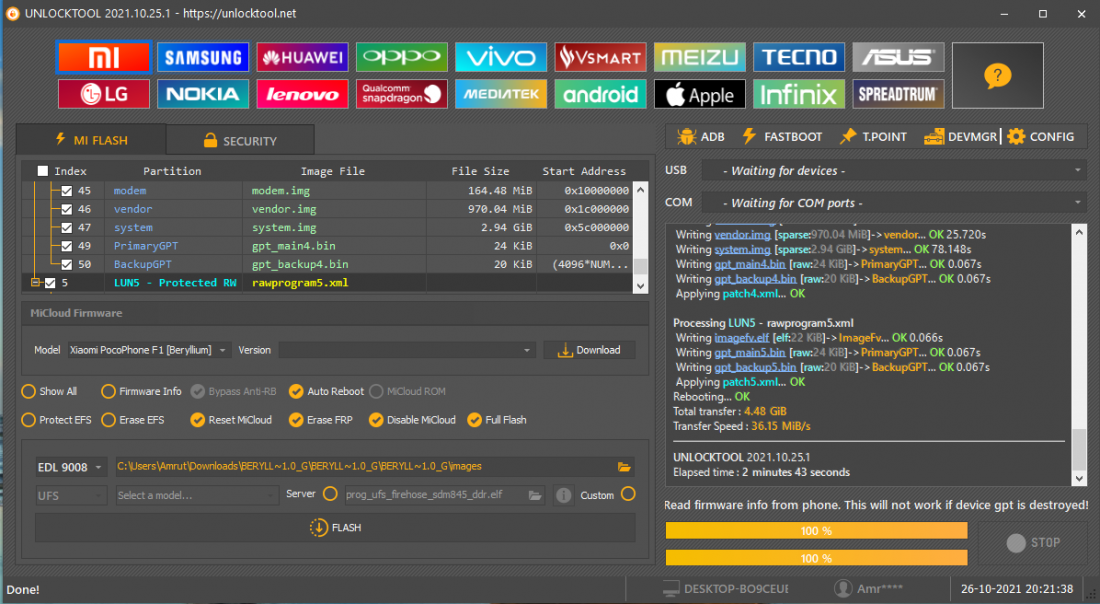Open the MediaTek chipset module
This screenshot has width=1100, height=604.
point(501,94)
